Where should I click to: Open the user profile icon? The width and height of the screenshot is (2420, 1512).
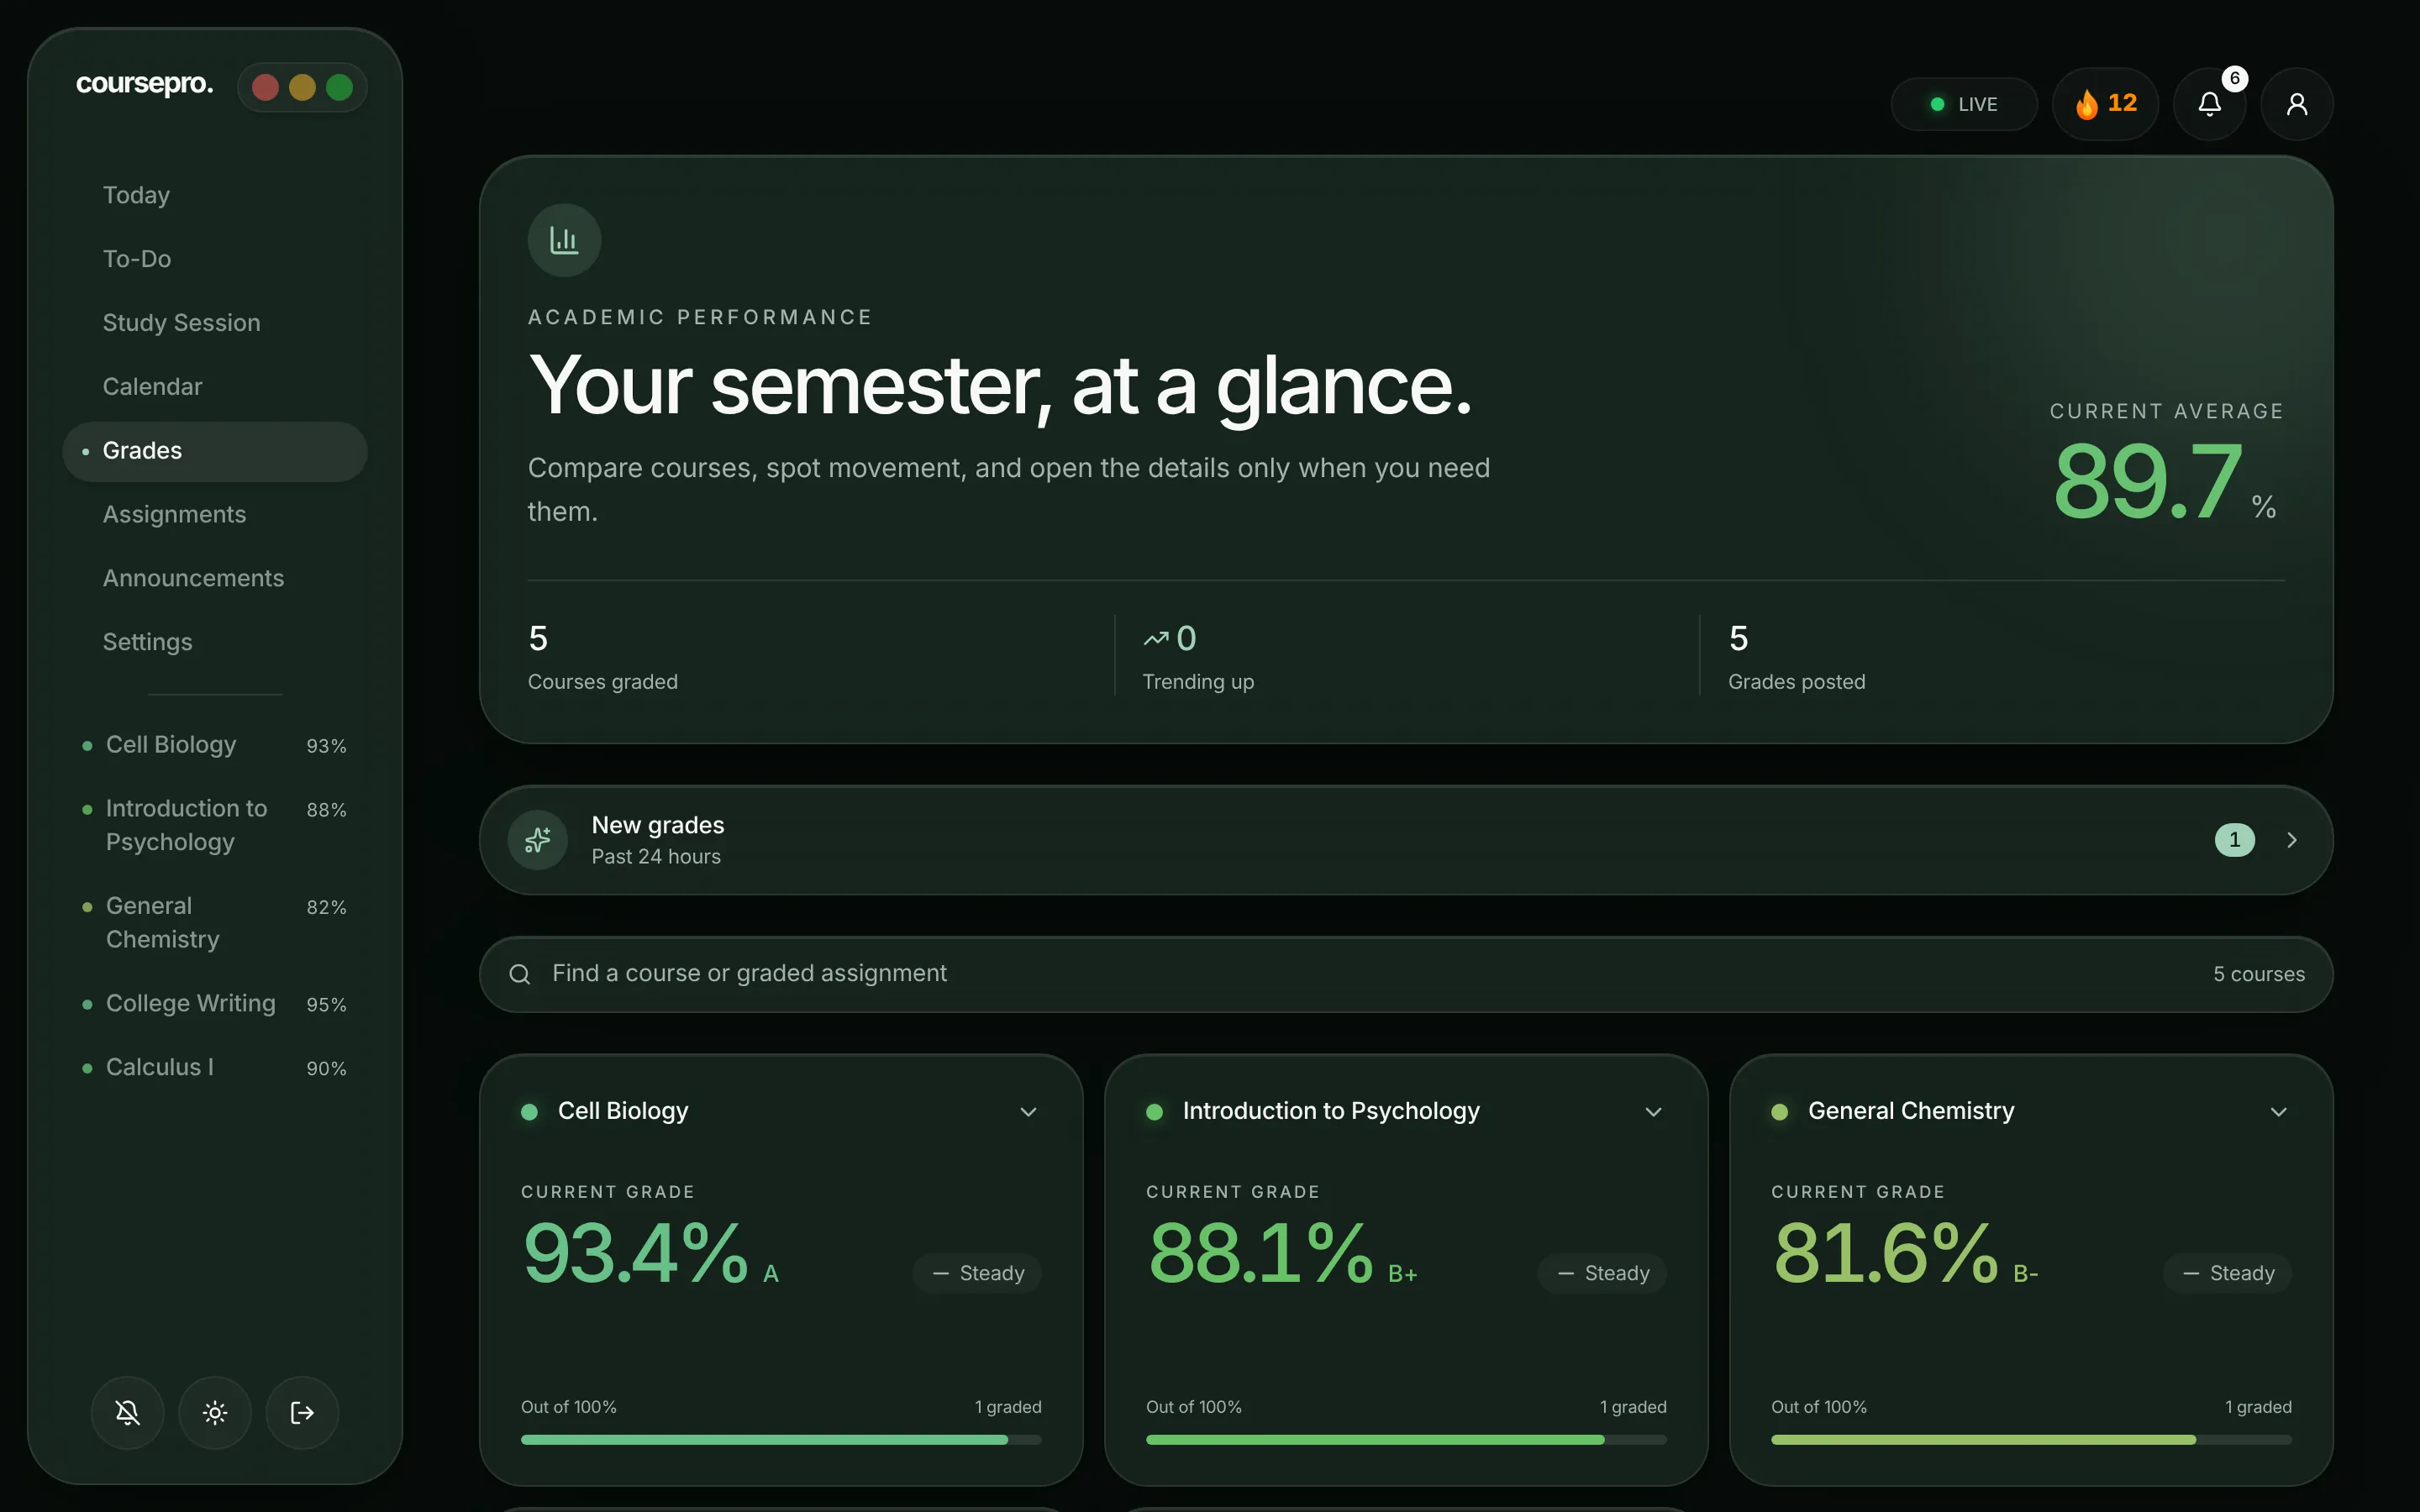click(2297, 104)
